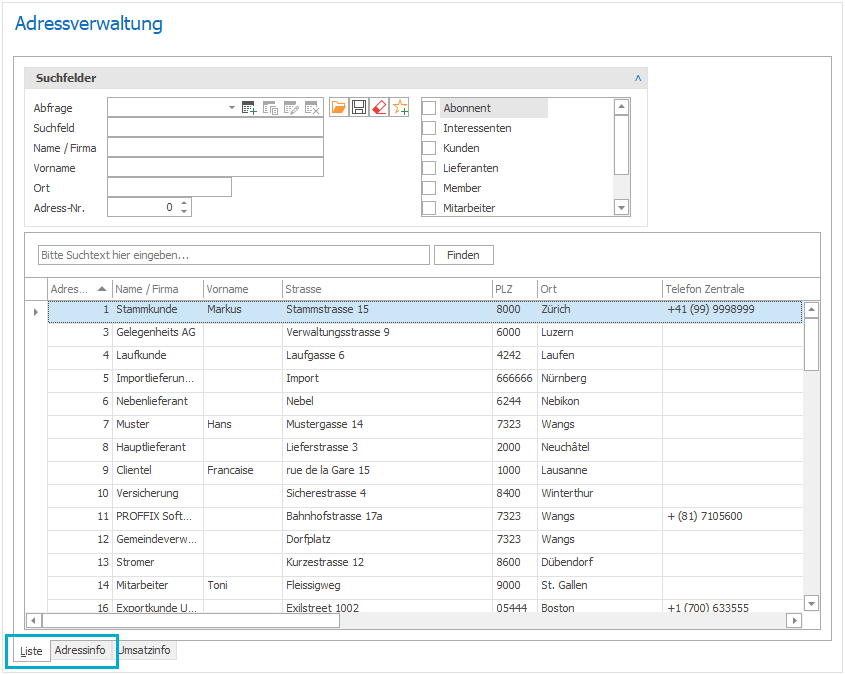Click the copy query icon
The width and height of the screenshot is (845, 675).
point(270,108)
